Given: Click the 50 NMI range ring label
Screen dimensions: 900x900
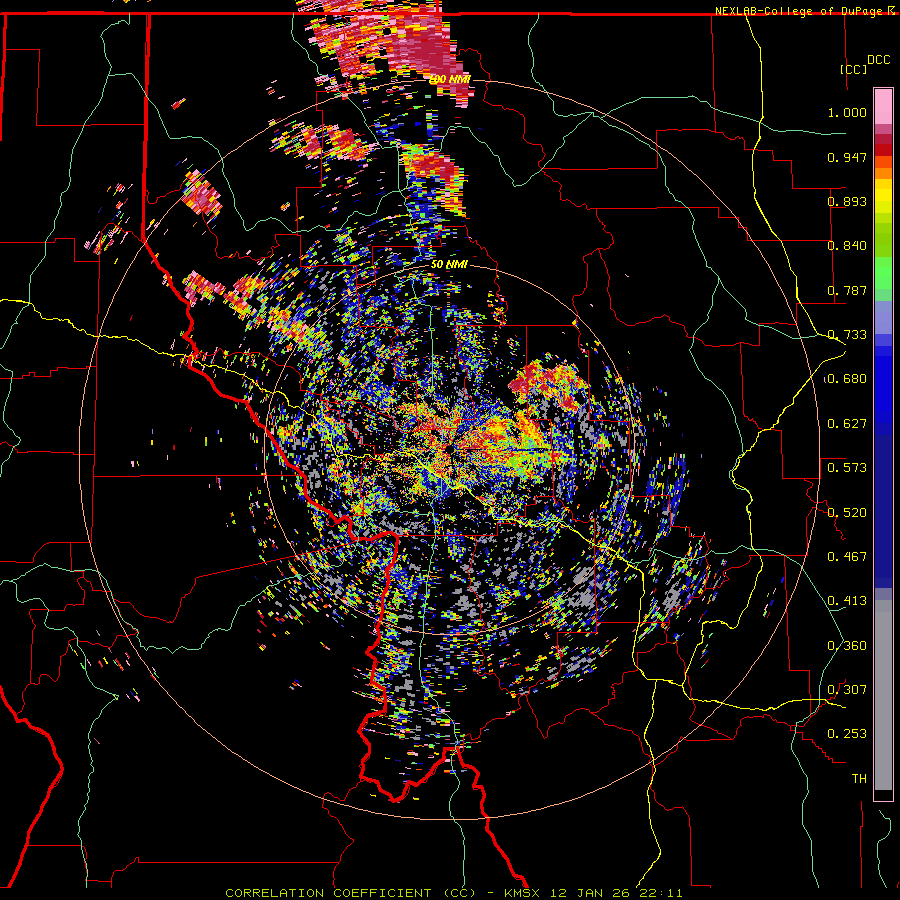Looking at the screenshot, I should click(x=449, y=265).
